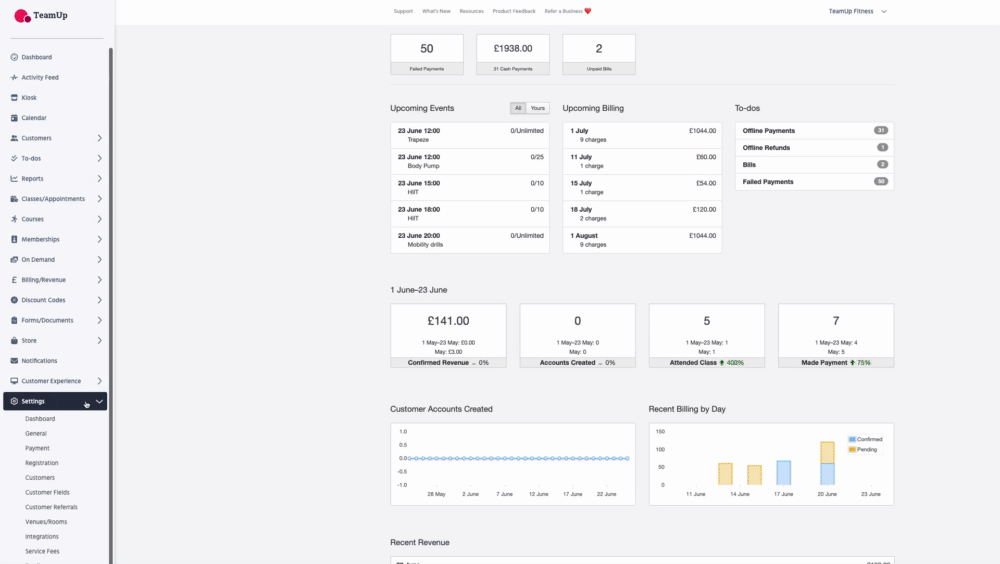Switch Upcoming Events filter to Yours
This screenshot has width=1000, height=564.
538,108
